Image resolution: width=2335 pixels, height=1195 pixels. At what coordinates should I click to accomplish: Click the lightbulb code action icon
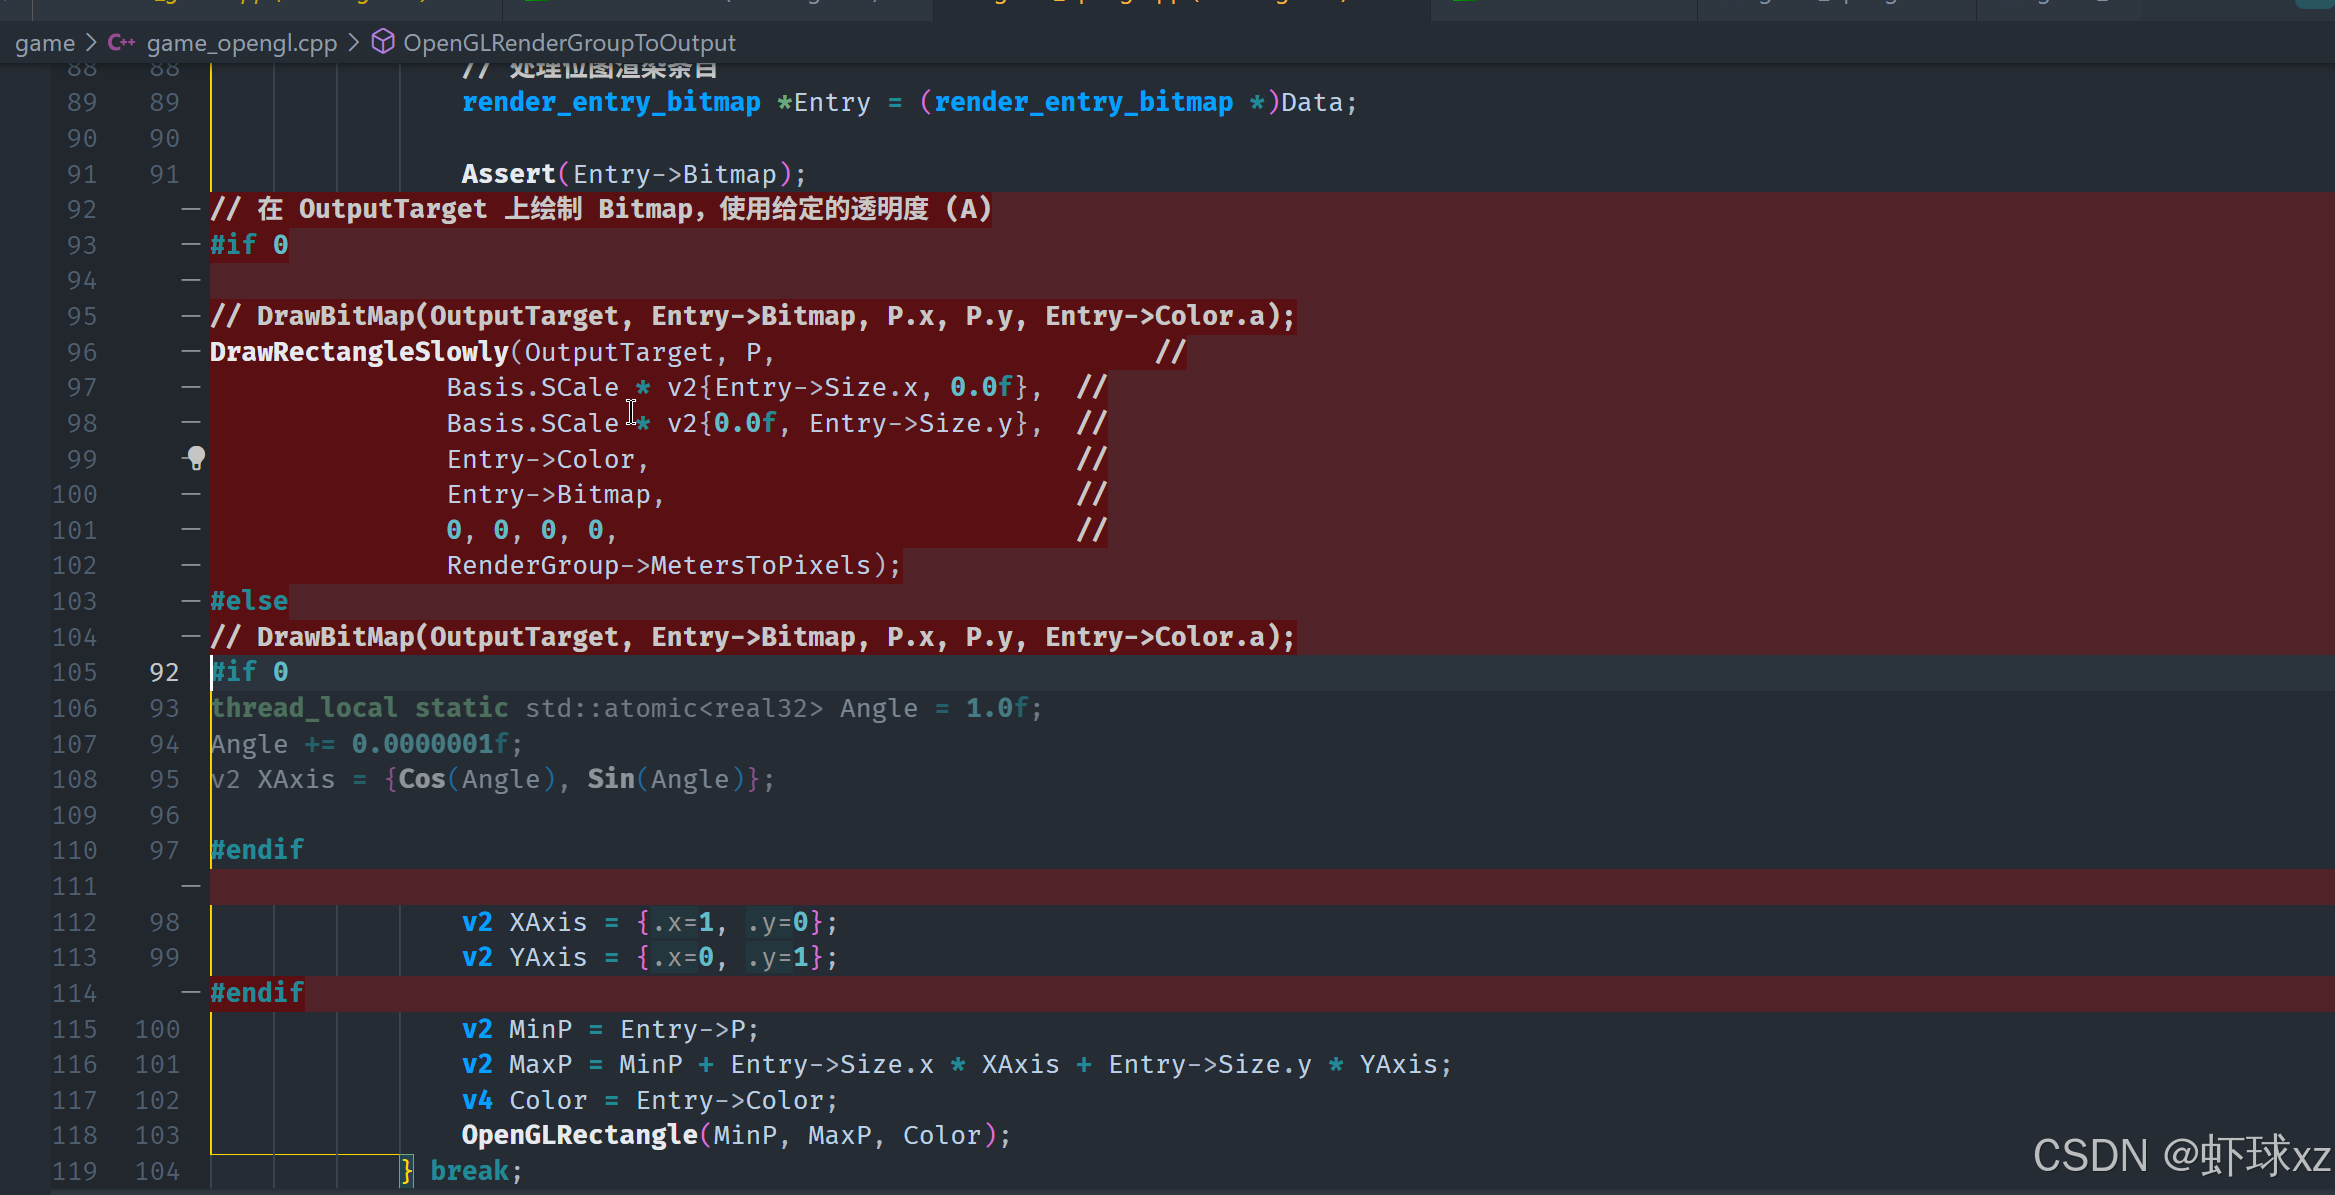coord(196,458)
